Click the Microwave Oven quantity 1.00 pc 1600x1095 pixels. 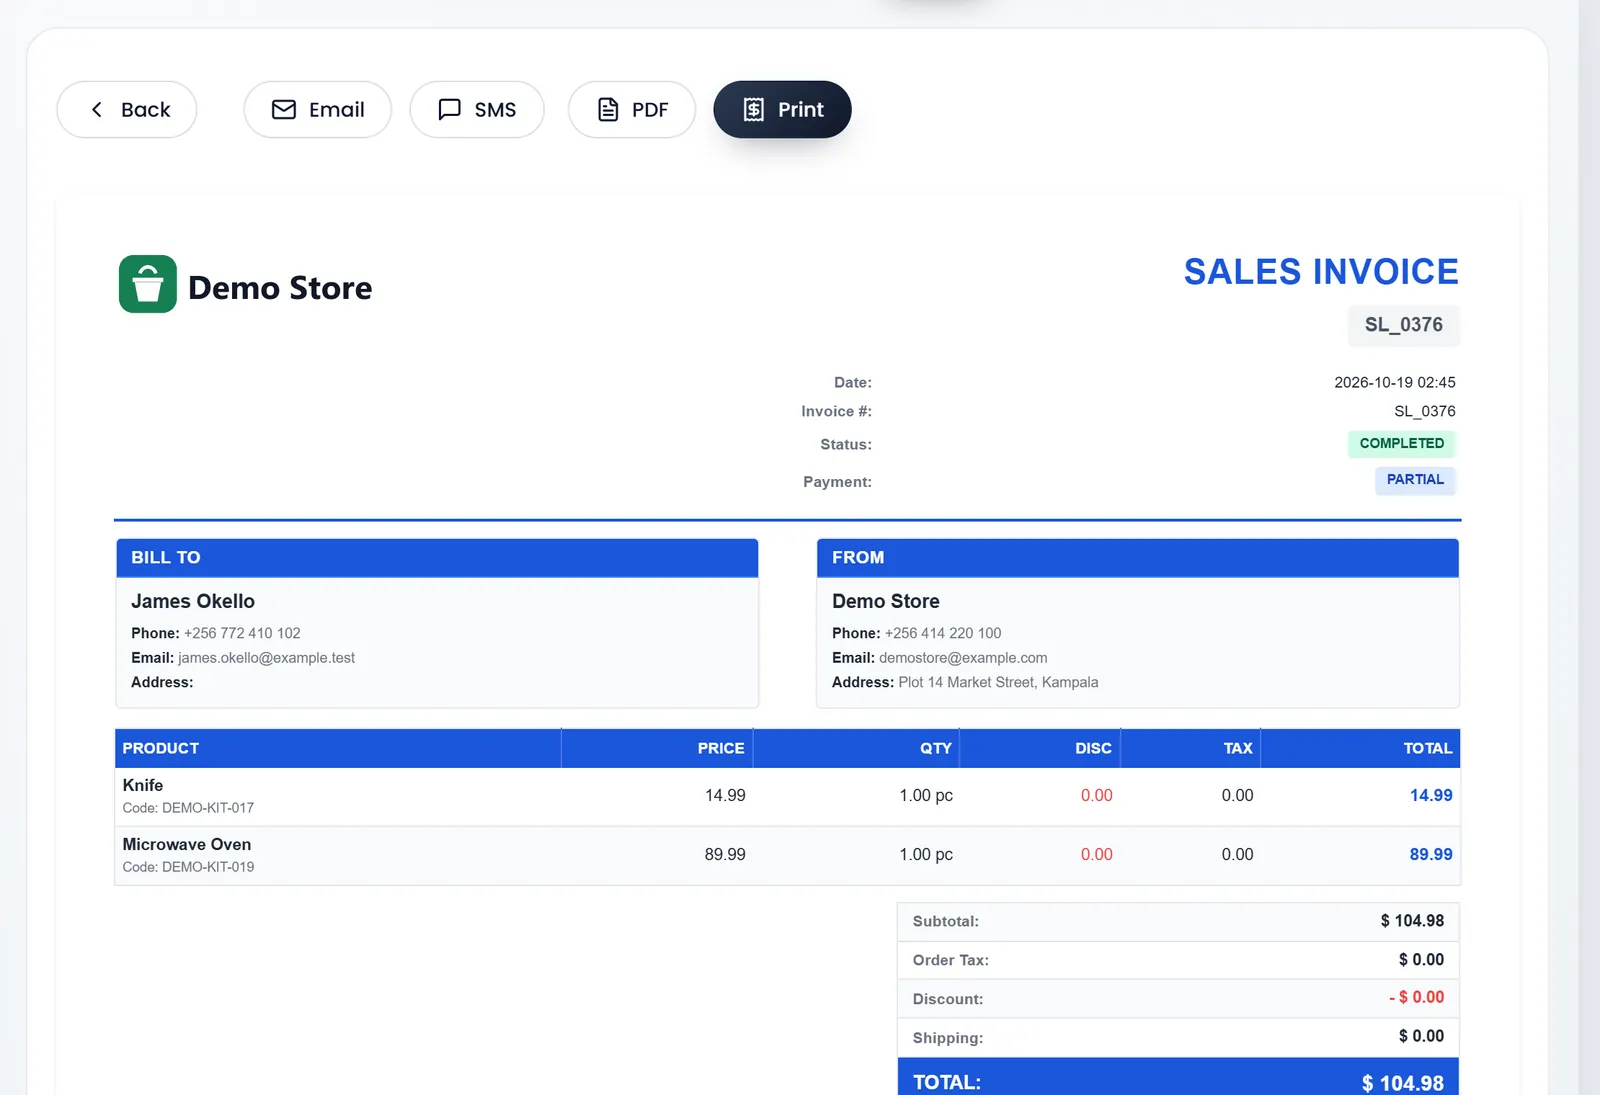pos(926,854)
